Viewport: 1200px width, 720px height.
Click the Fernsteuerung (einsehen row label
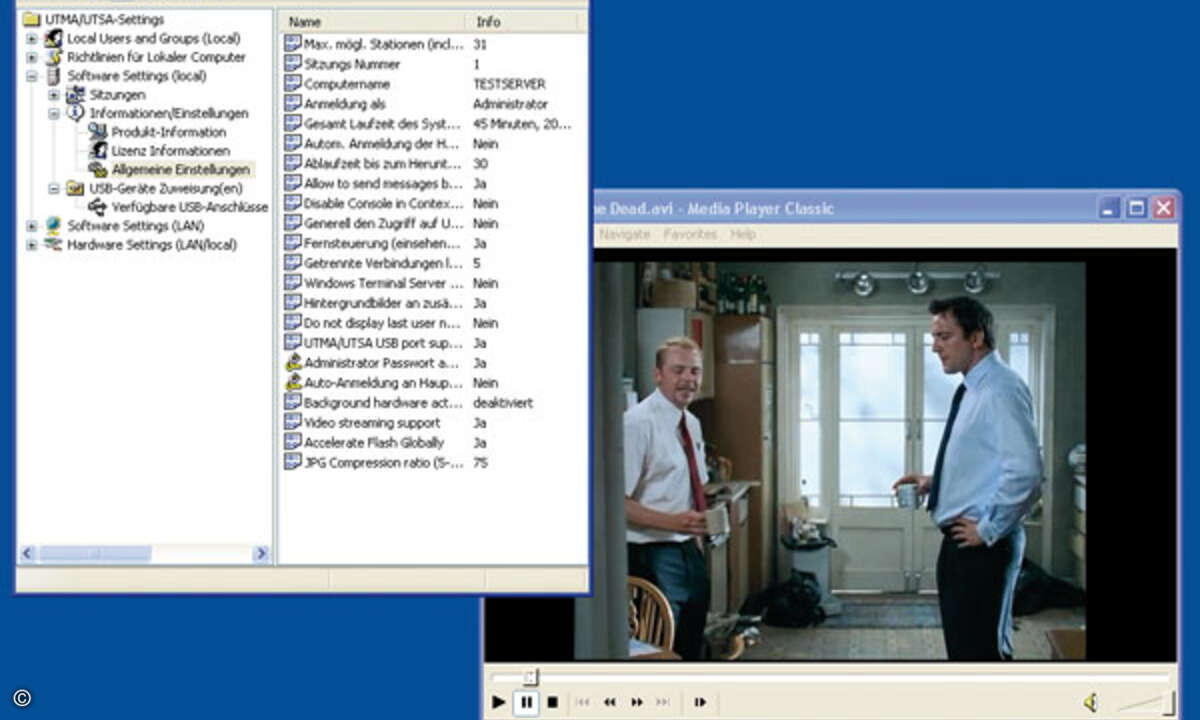pos(382,244)
